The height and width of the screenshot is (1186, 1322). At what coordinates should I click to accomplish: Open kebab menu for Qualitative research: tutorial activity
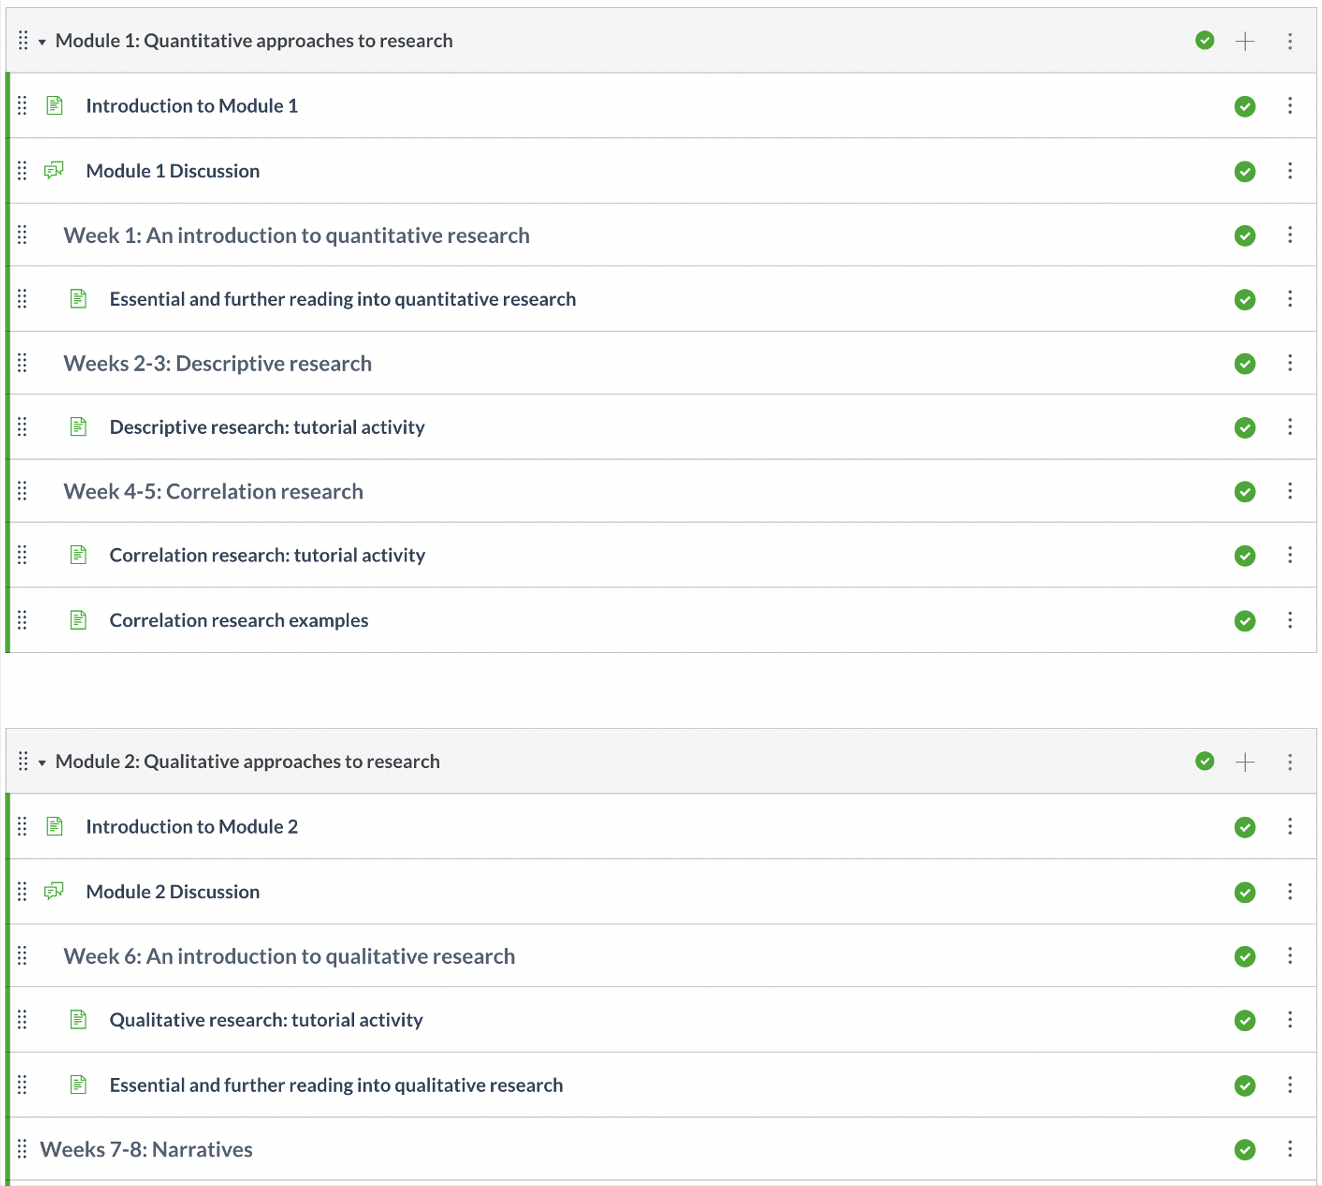(x=1290, y=1020)
